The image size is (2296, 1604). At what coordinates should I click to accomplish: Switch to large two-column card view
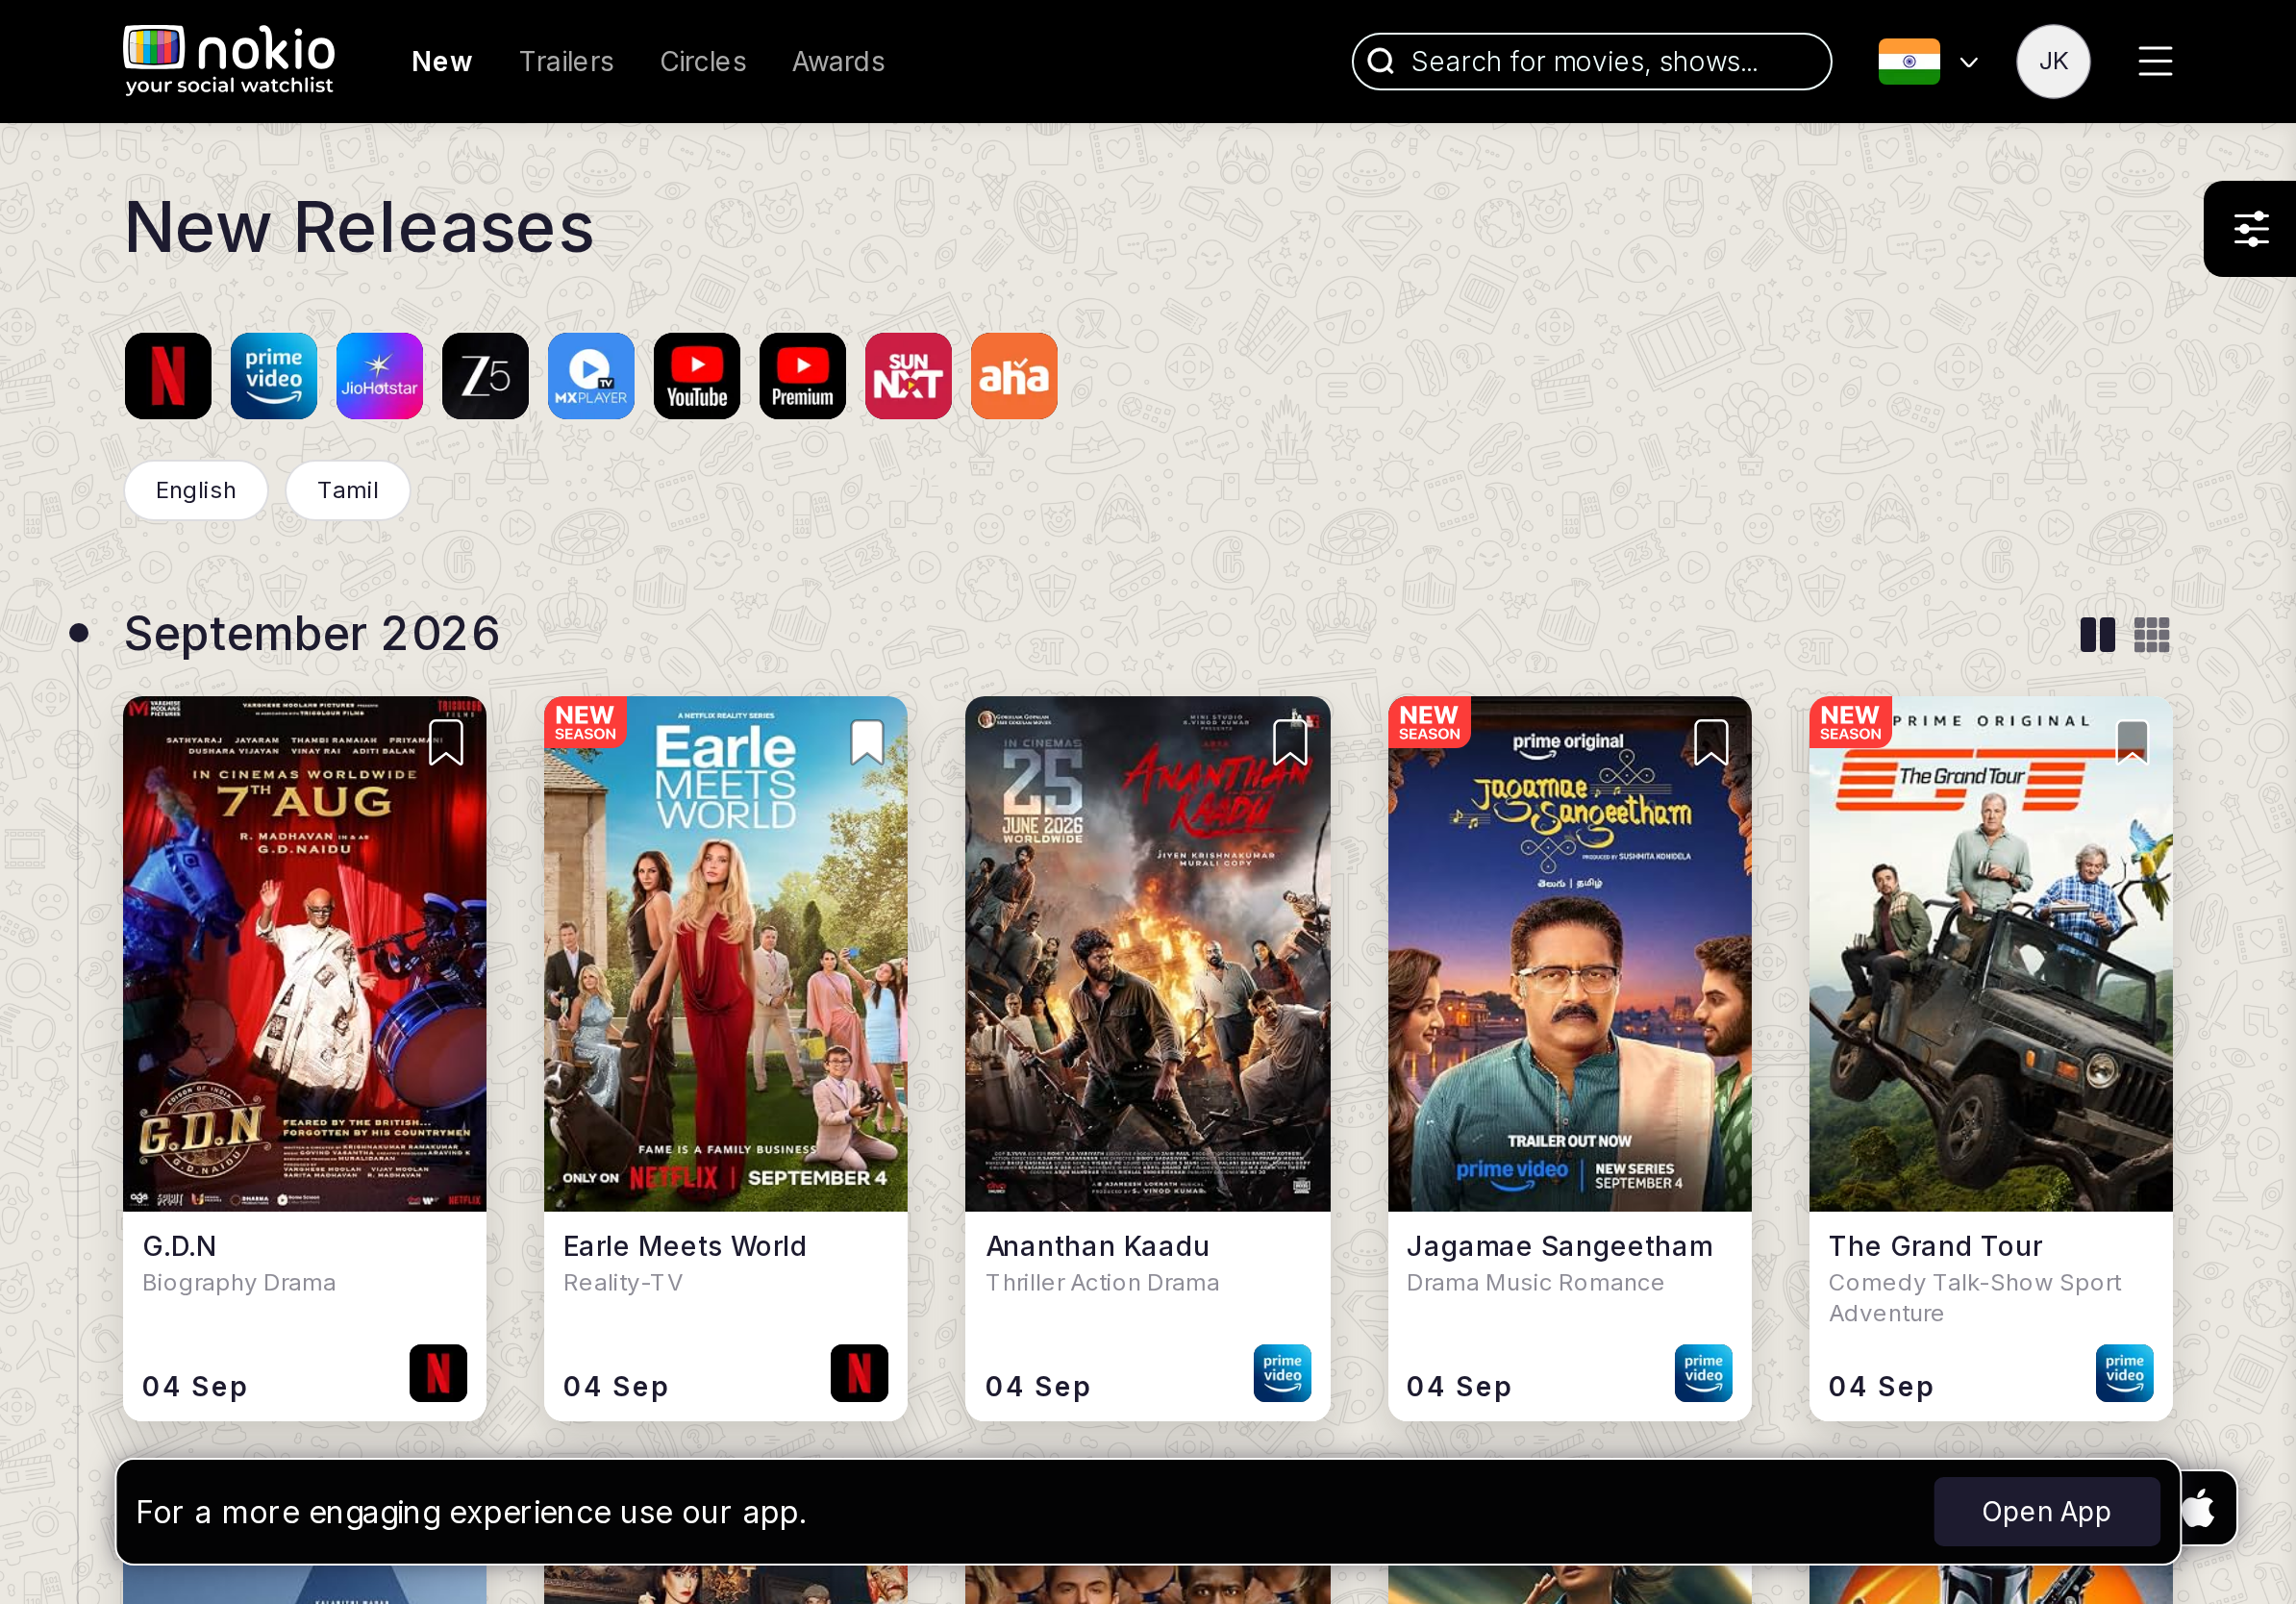(2097, 634)
